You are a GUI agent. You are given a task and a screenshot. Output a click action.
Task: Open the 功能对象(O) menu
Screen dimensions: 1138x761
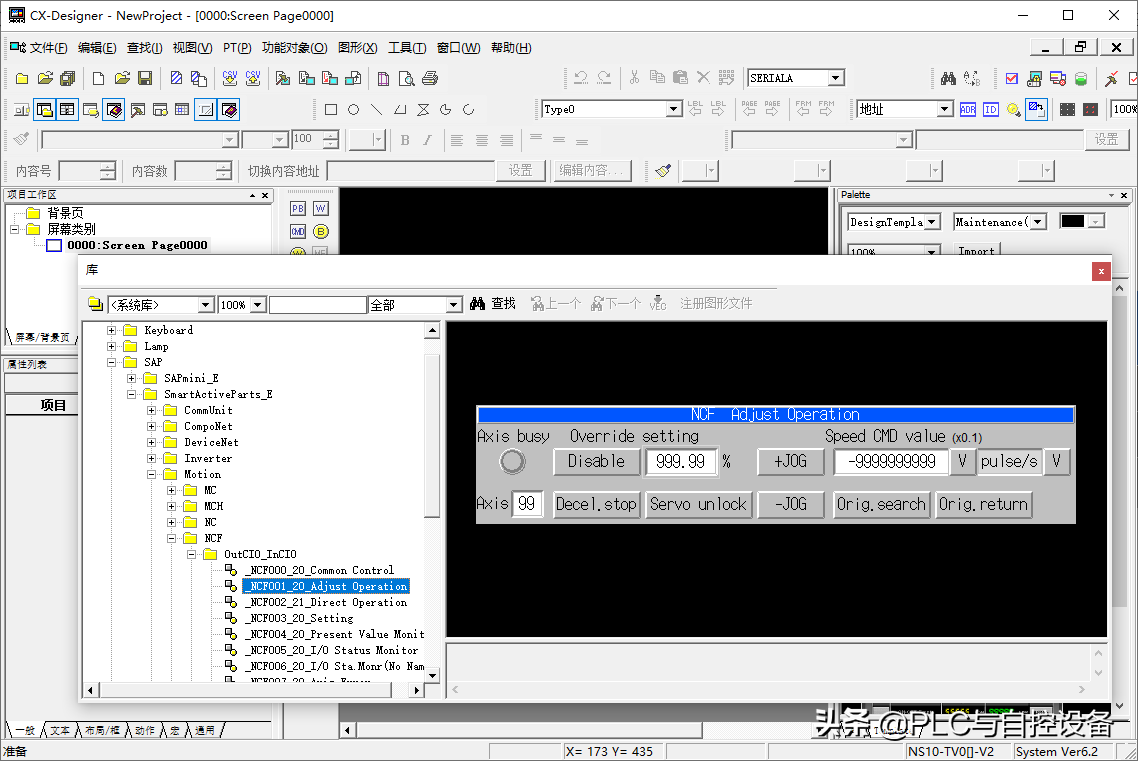pyautogui.click(x=294, y=48)
